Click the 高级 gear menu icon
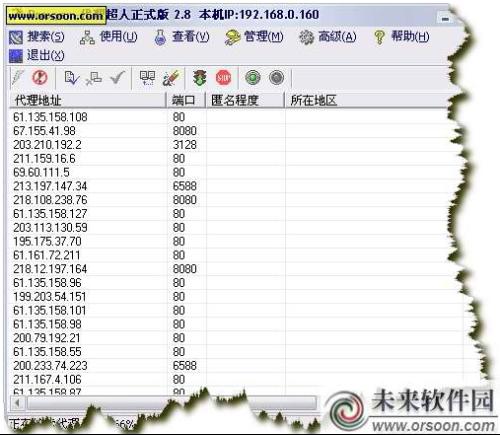The width and height of the screenshot is (500, 435). coord(306,37)
